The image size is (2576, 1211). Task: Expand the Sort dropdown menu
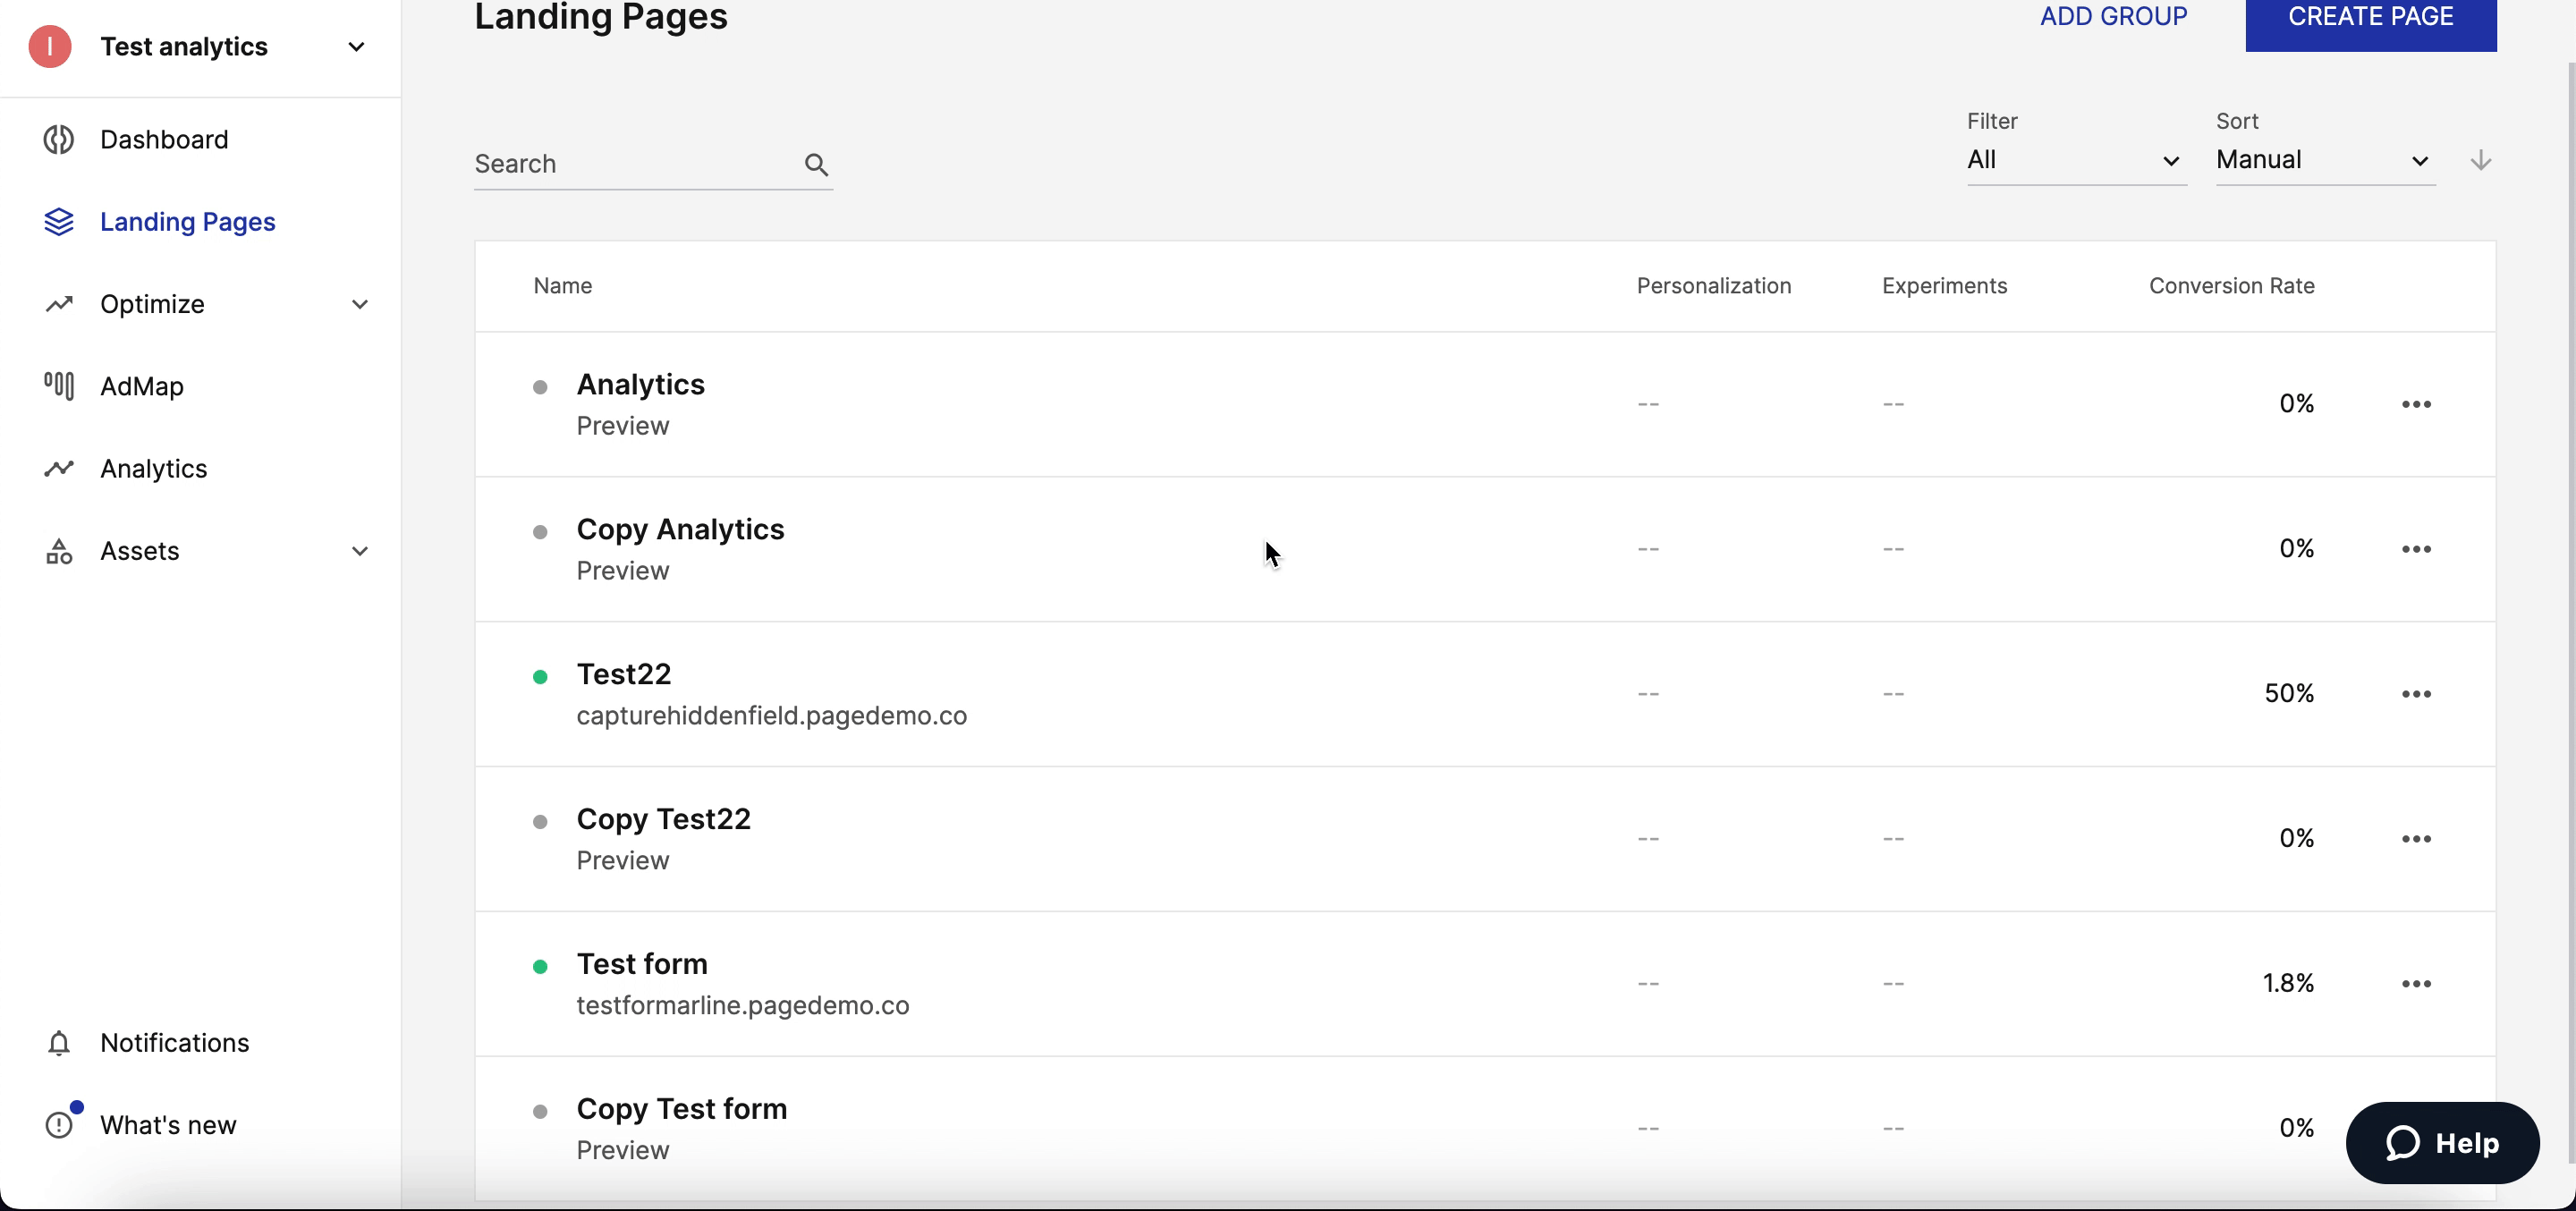pyautogui.click(x=2325, y=159)
